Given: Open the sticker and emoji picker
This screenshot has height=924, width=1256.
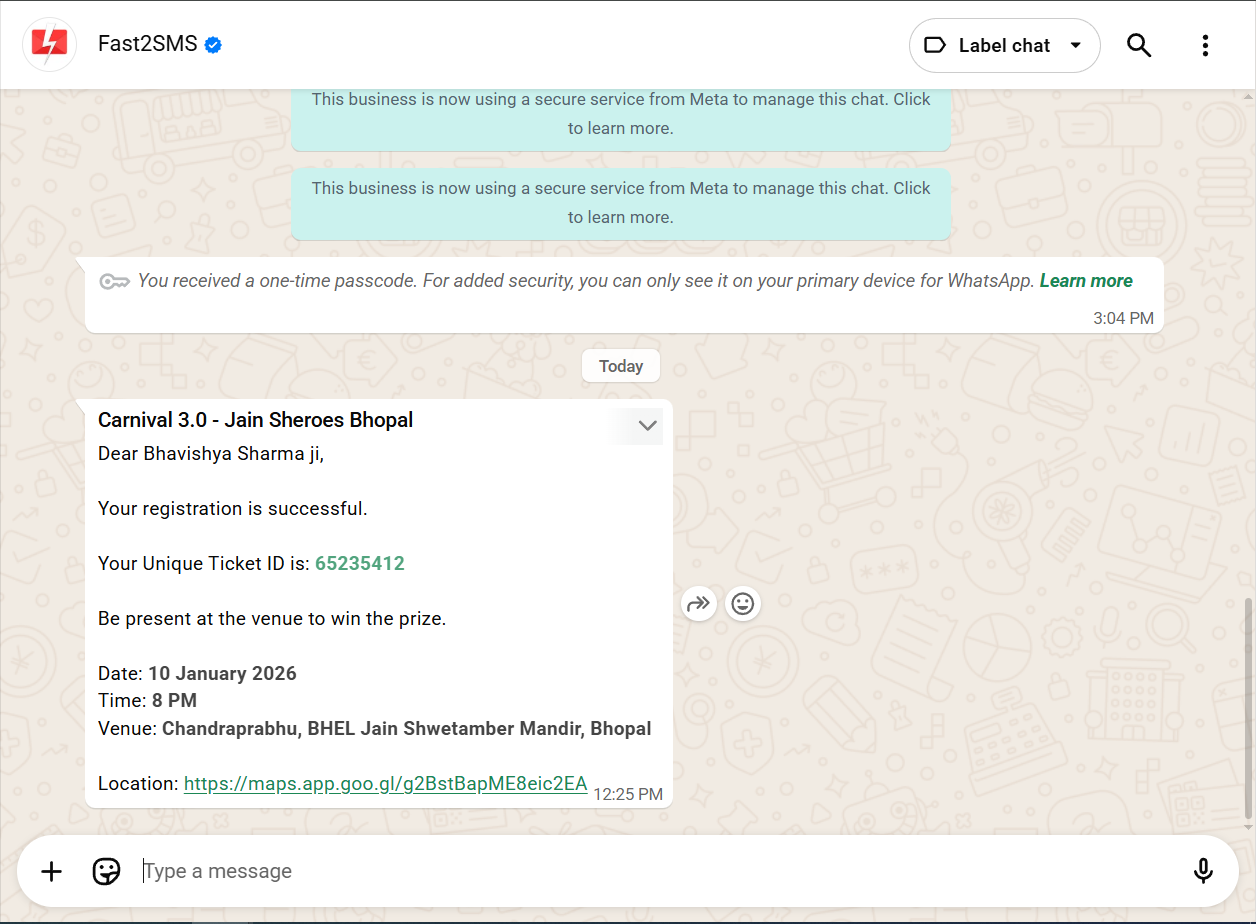Looking at the screenshot, I should coord(106,871).
